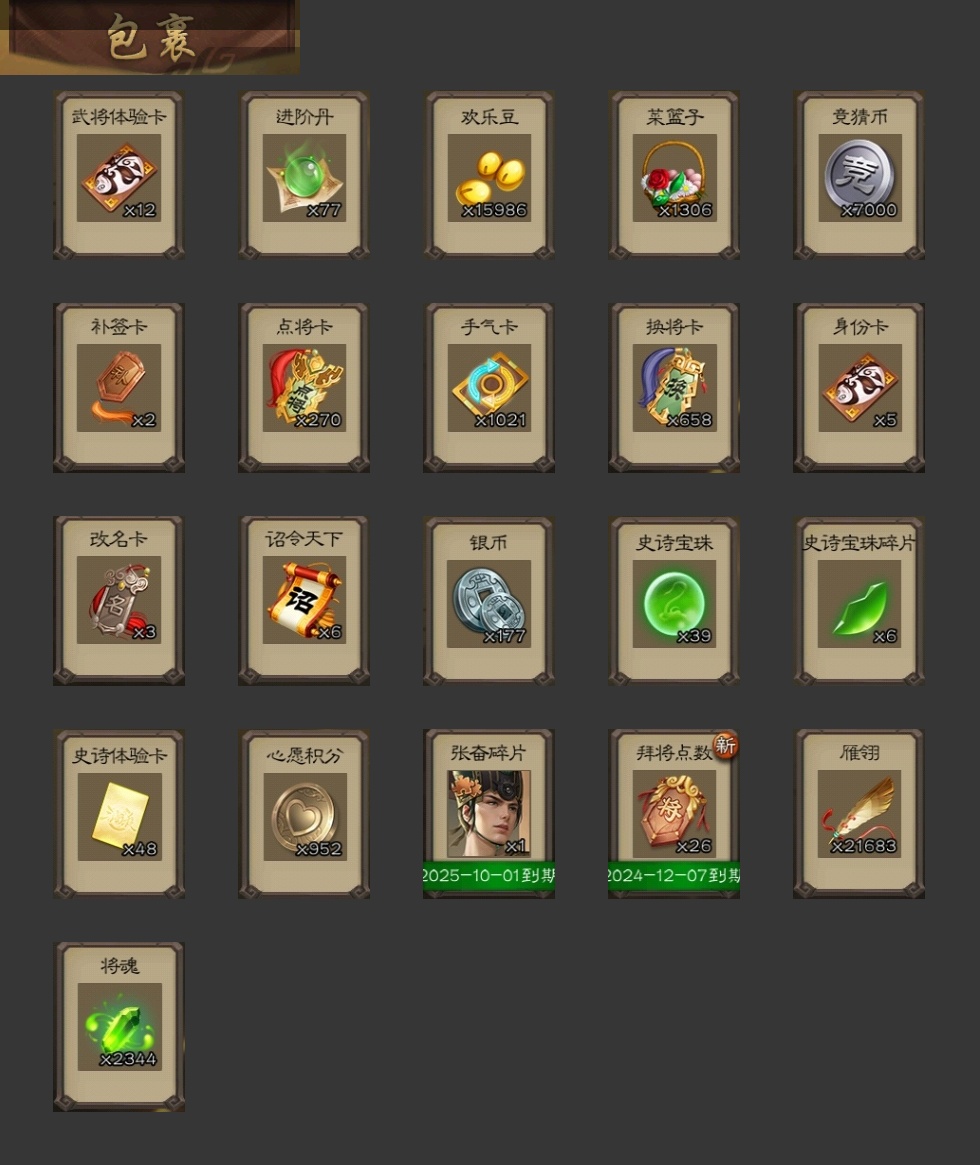
Task: Select the 改名卡 rename card
Action: point(119,600)
